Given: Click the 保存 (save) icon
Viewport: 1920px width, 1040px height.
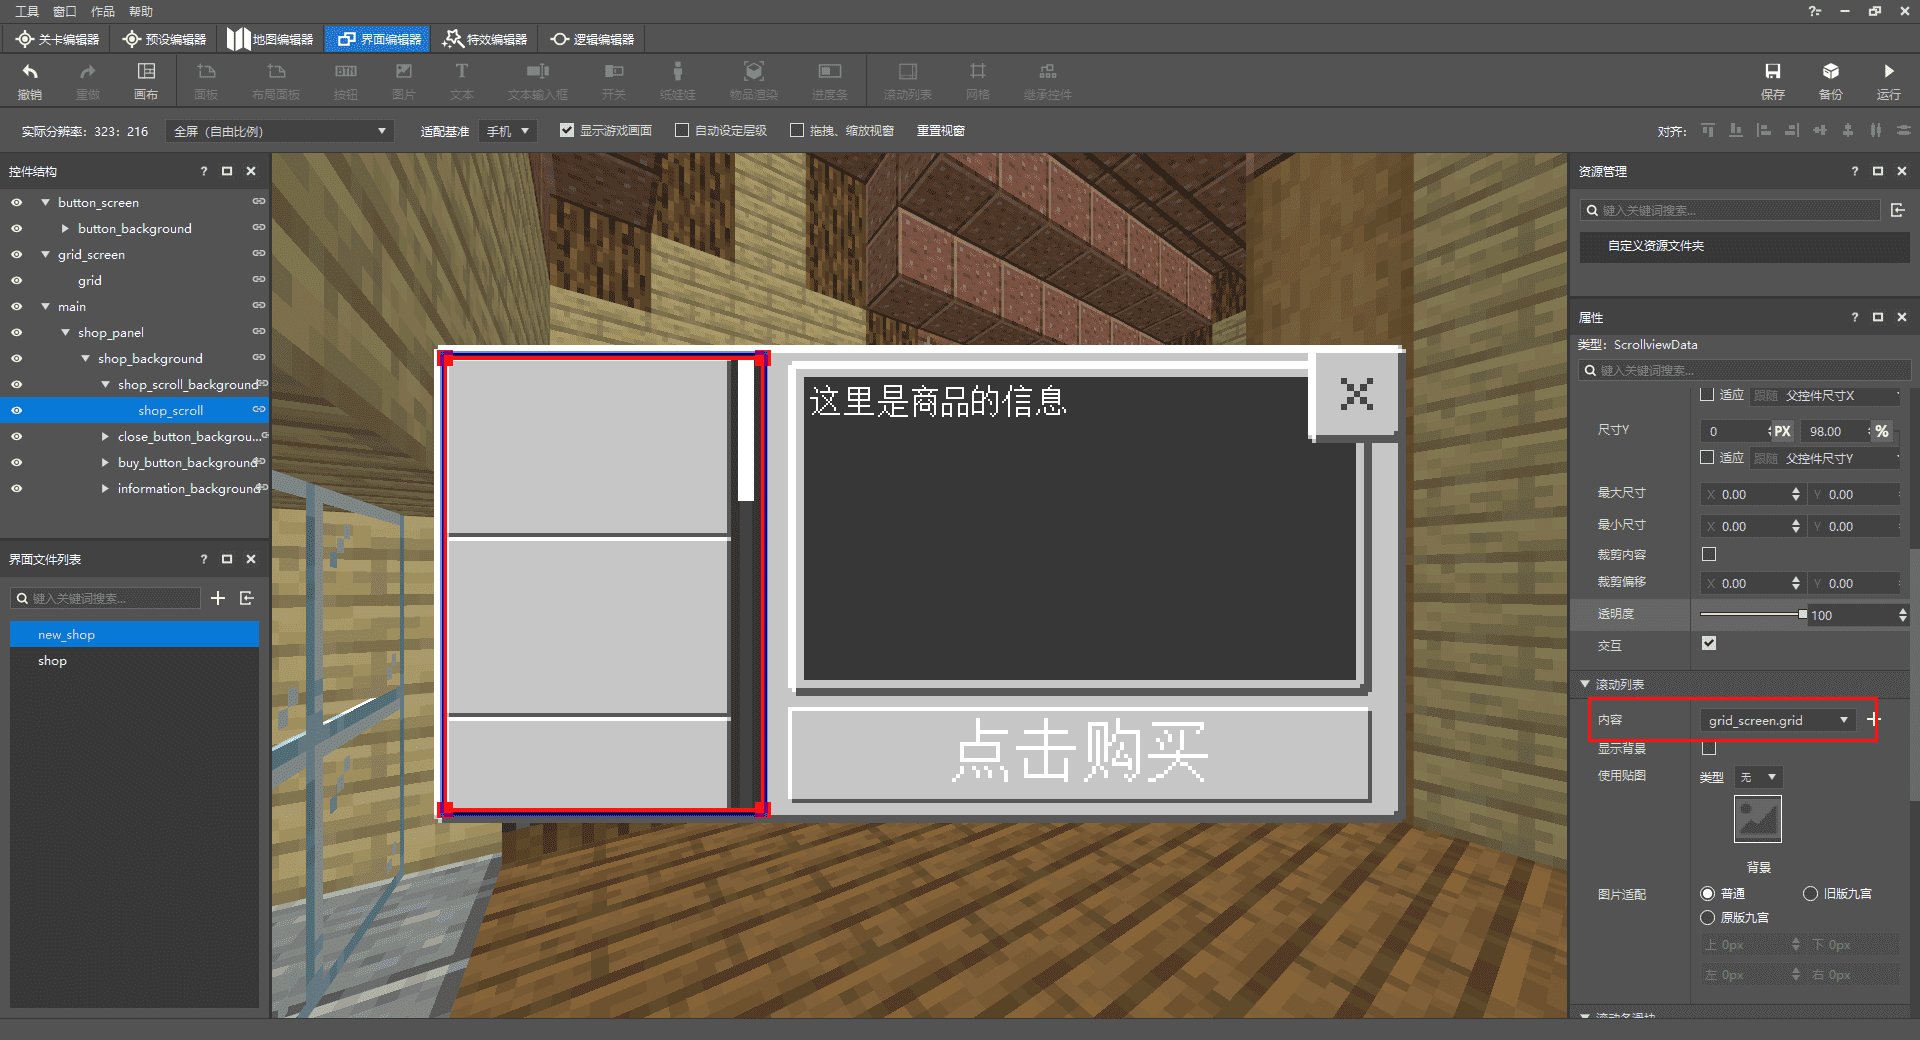Looking at the screenshot, I should (1773, 80).
